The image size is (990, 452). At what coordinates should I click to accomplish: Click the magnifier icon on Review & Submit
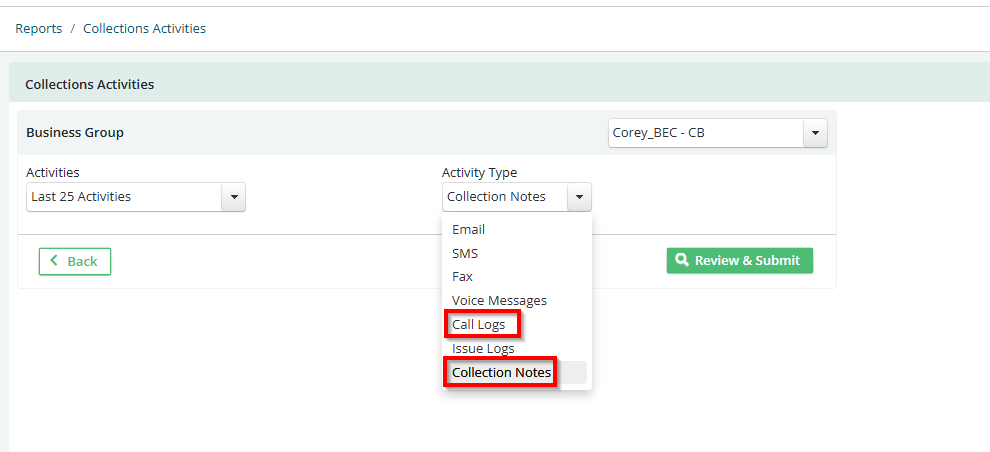[681, 260]
